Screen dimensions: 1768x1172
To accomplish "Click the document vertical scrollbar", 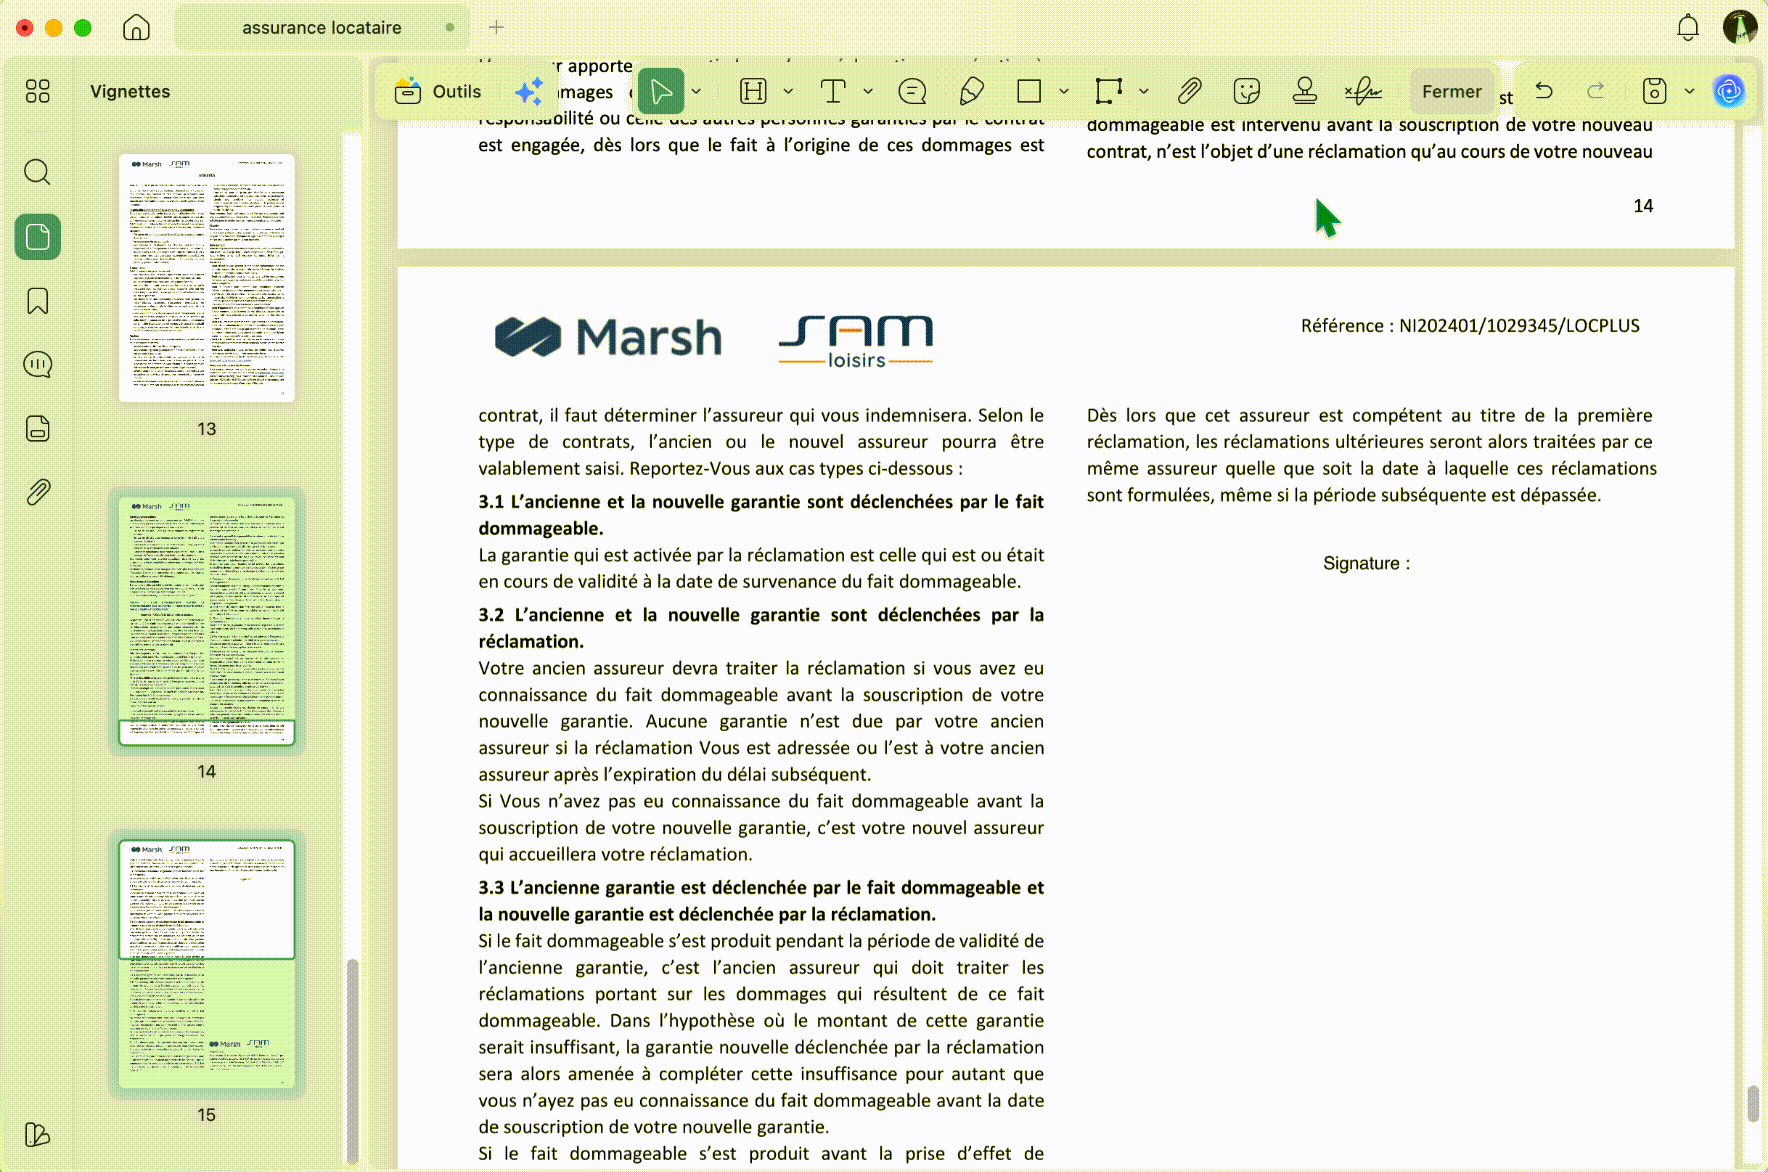I will coord(1753,1104).
